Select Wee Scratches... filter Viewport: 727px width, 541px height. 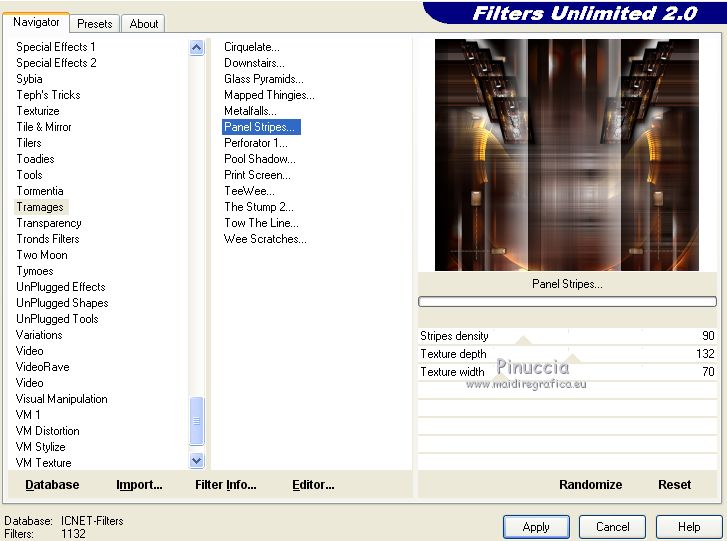265,239
